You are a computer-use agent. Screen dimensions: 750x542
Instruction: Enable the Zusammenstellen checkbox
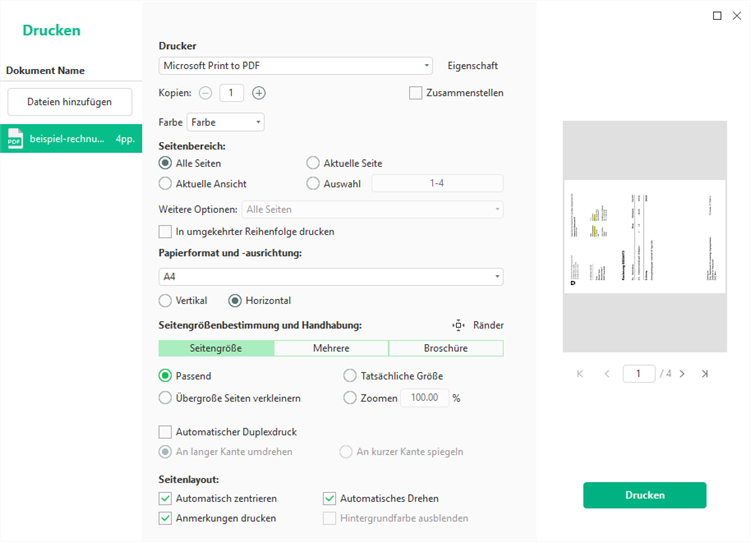pos(415,93)
